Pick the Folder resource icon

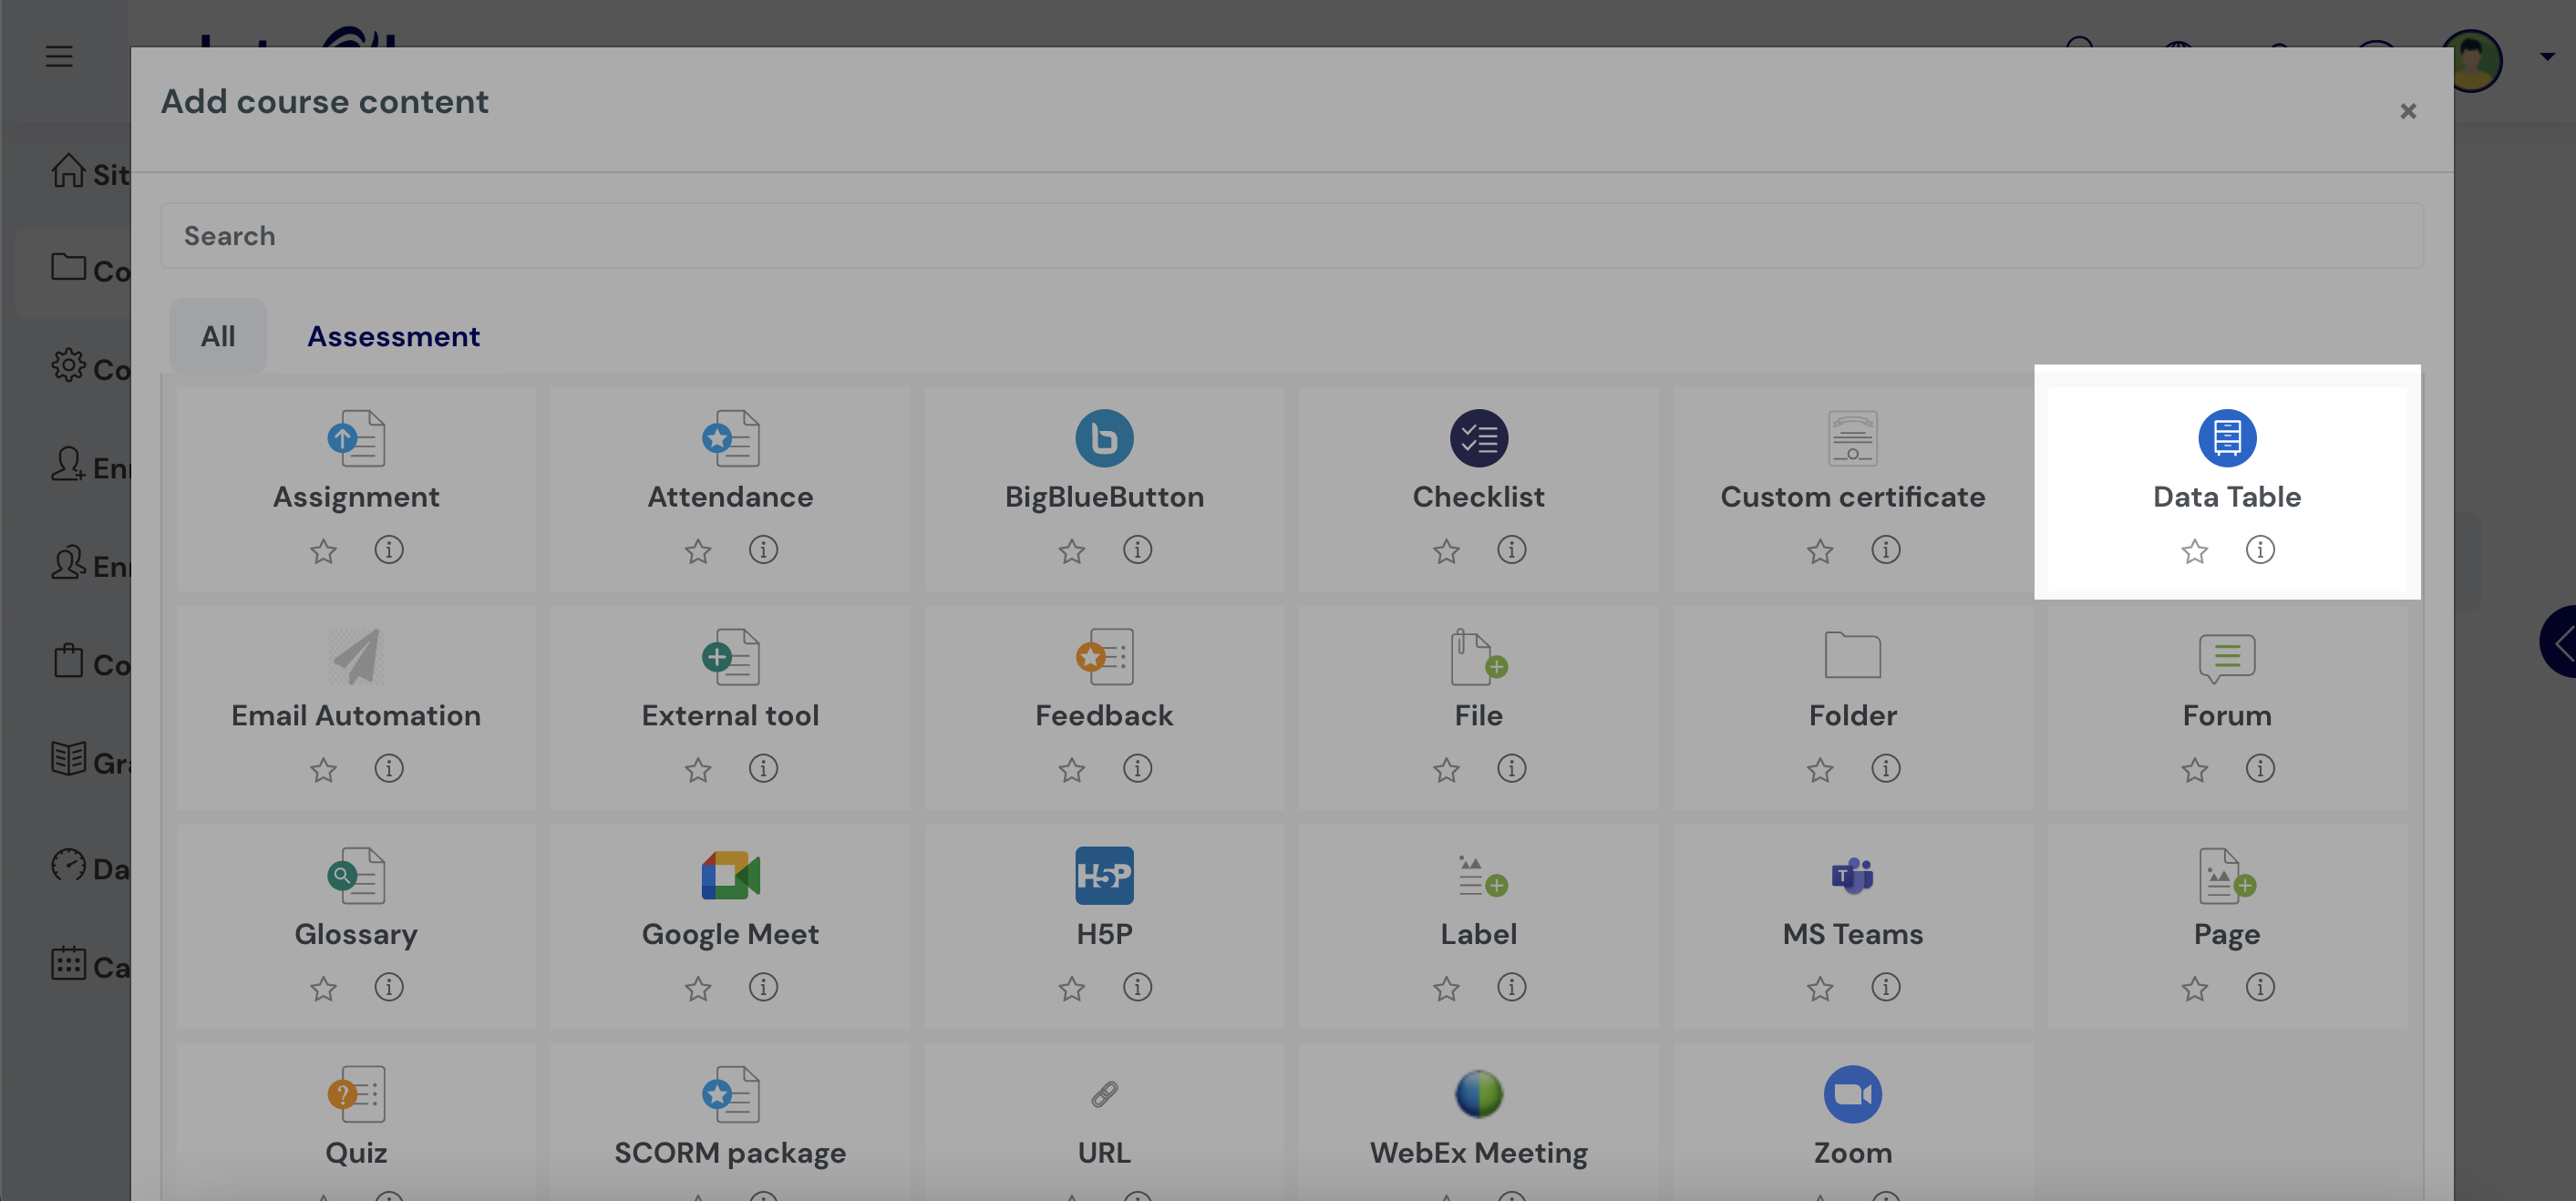click(x=1852, y=657)
